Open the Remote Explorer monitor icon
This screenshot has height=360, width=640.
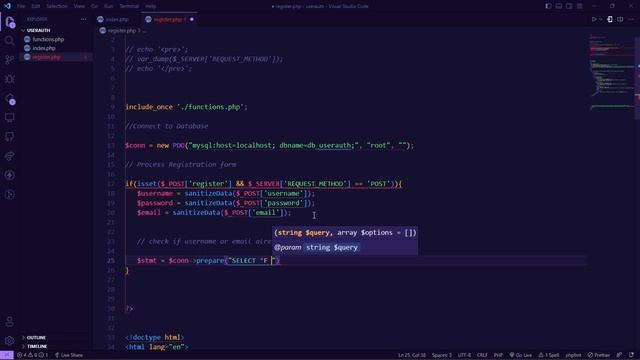pyautogui.click(x=9, y=118)
